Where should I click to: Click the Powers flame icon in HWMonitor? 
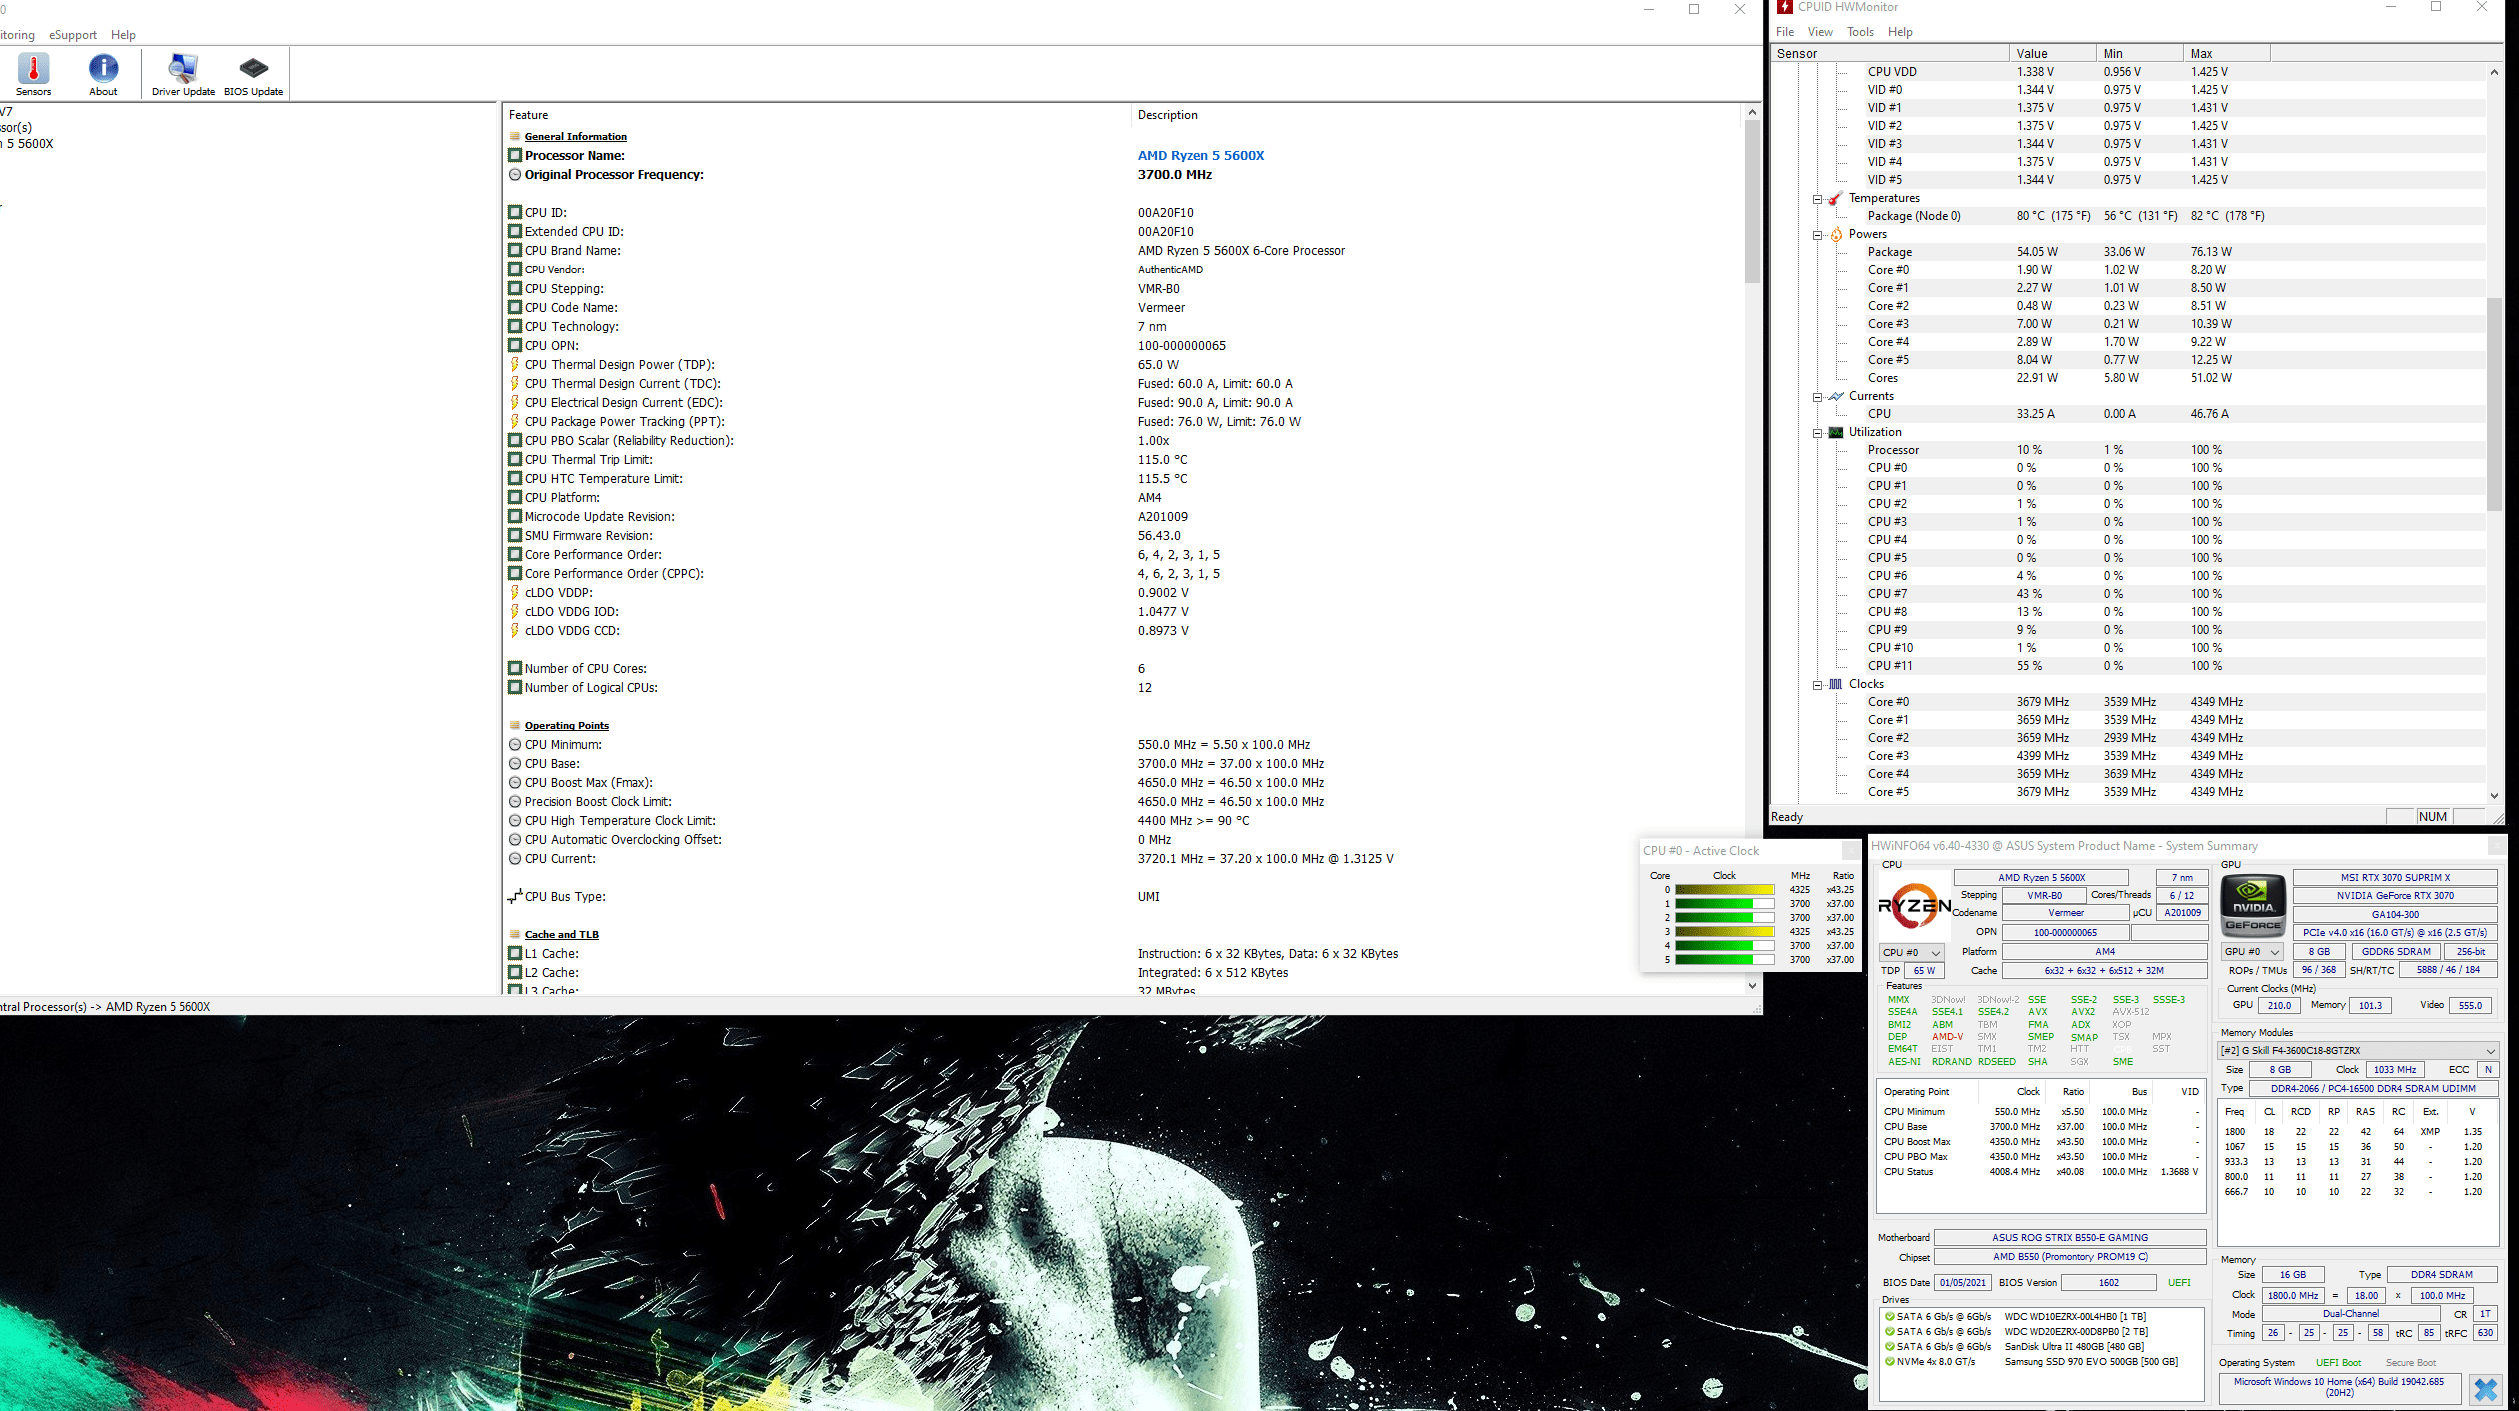coord(1836,234)
